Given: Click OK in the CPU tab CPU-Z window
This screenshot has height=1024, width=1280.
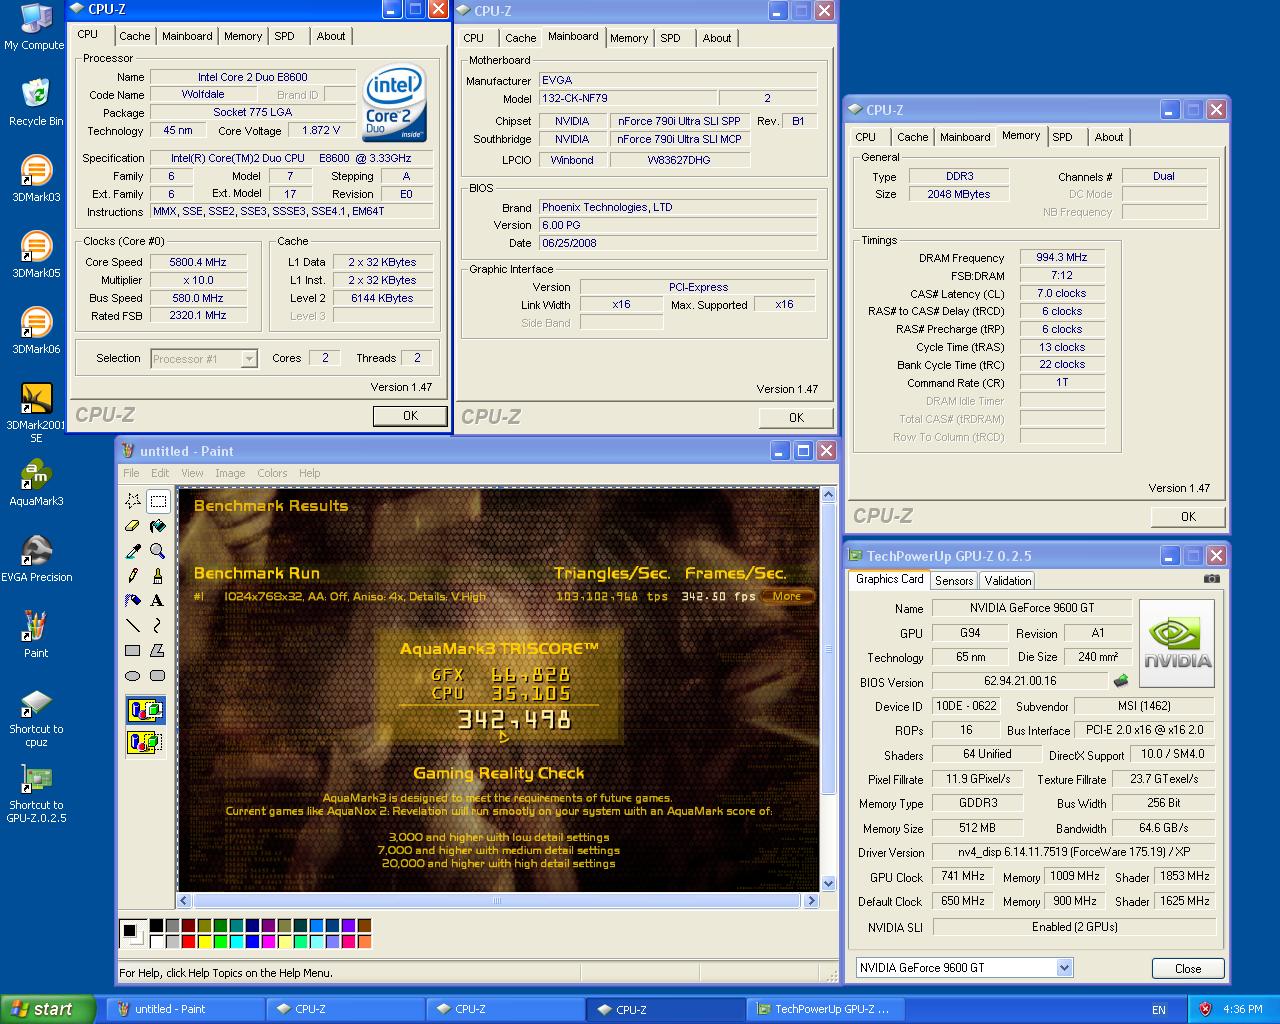Looking at the screenshot, I should pyautogui.click(x=410, y=415).
